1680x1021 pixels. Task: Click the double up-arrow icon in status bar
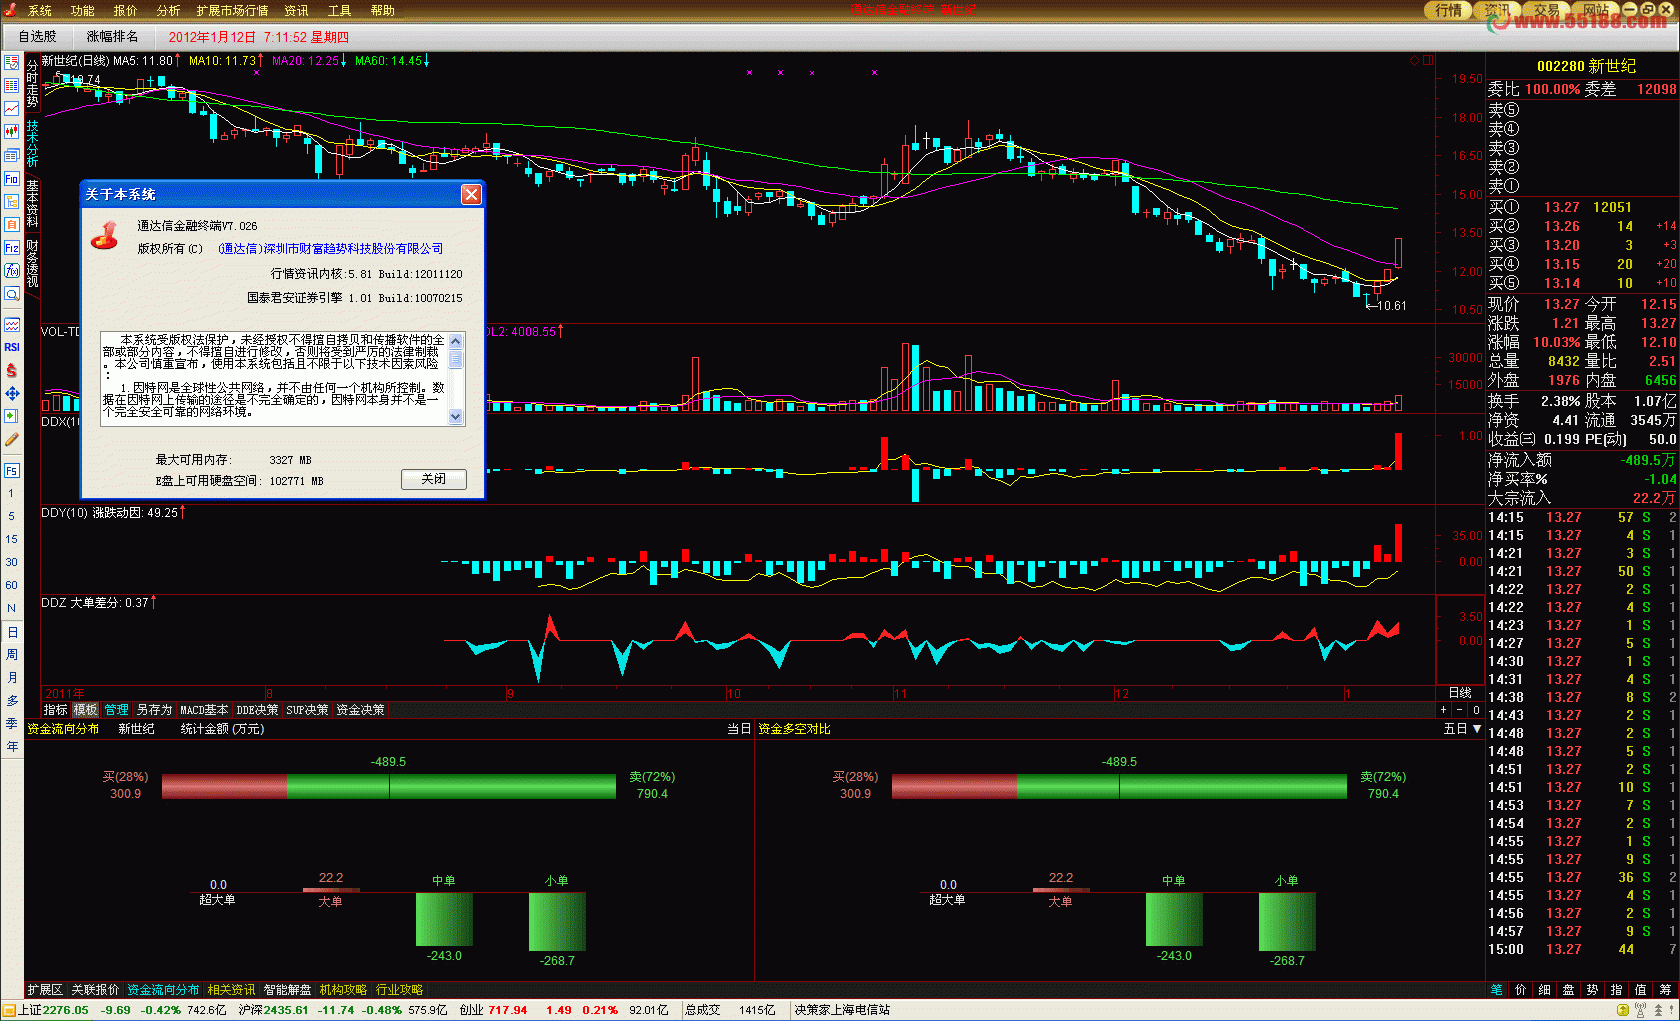1659,1010
